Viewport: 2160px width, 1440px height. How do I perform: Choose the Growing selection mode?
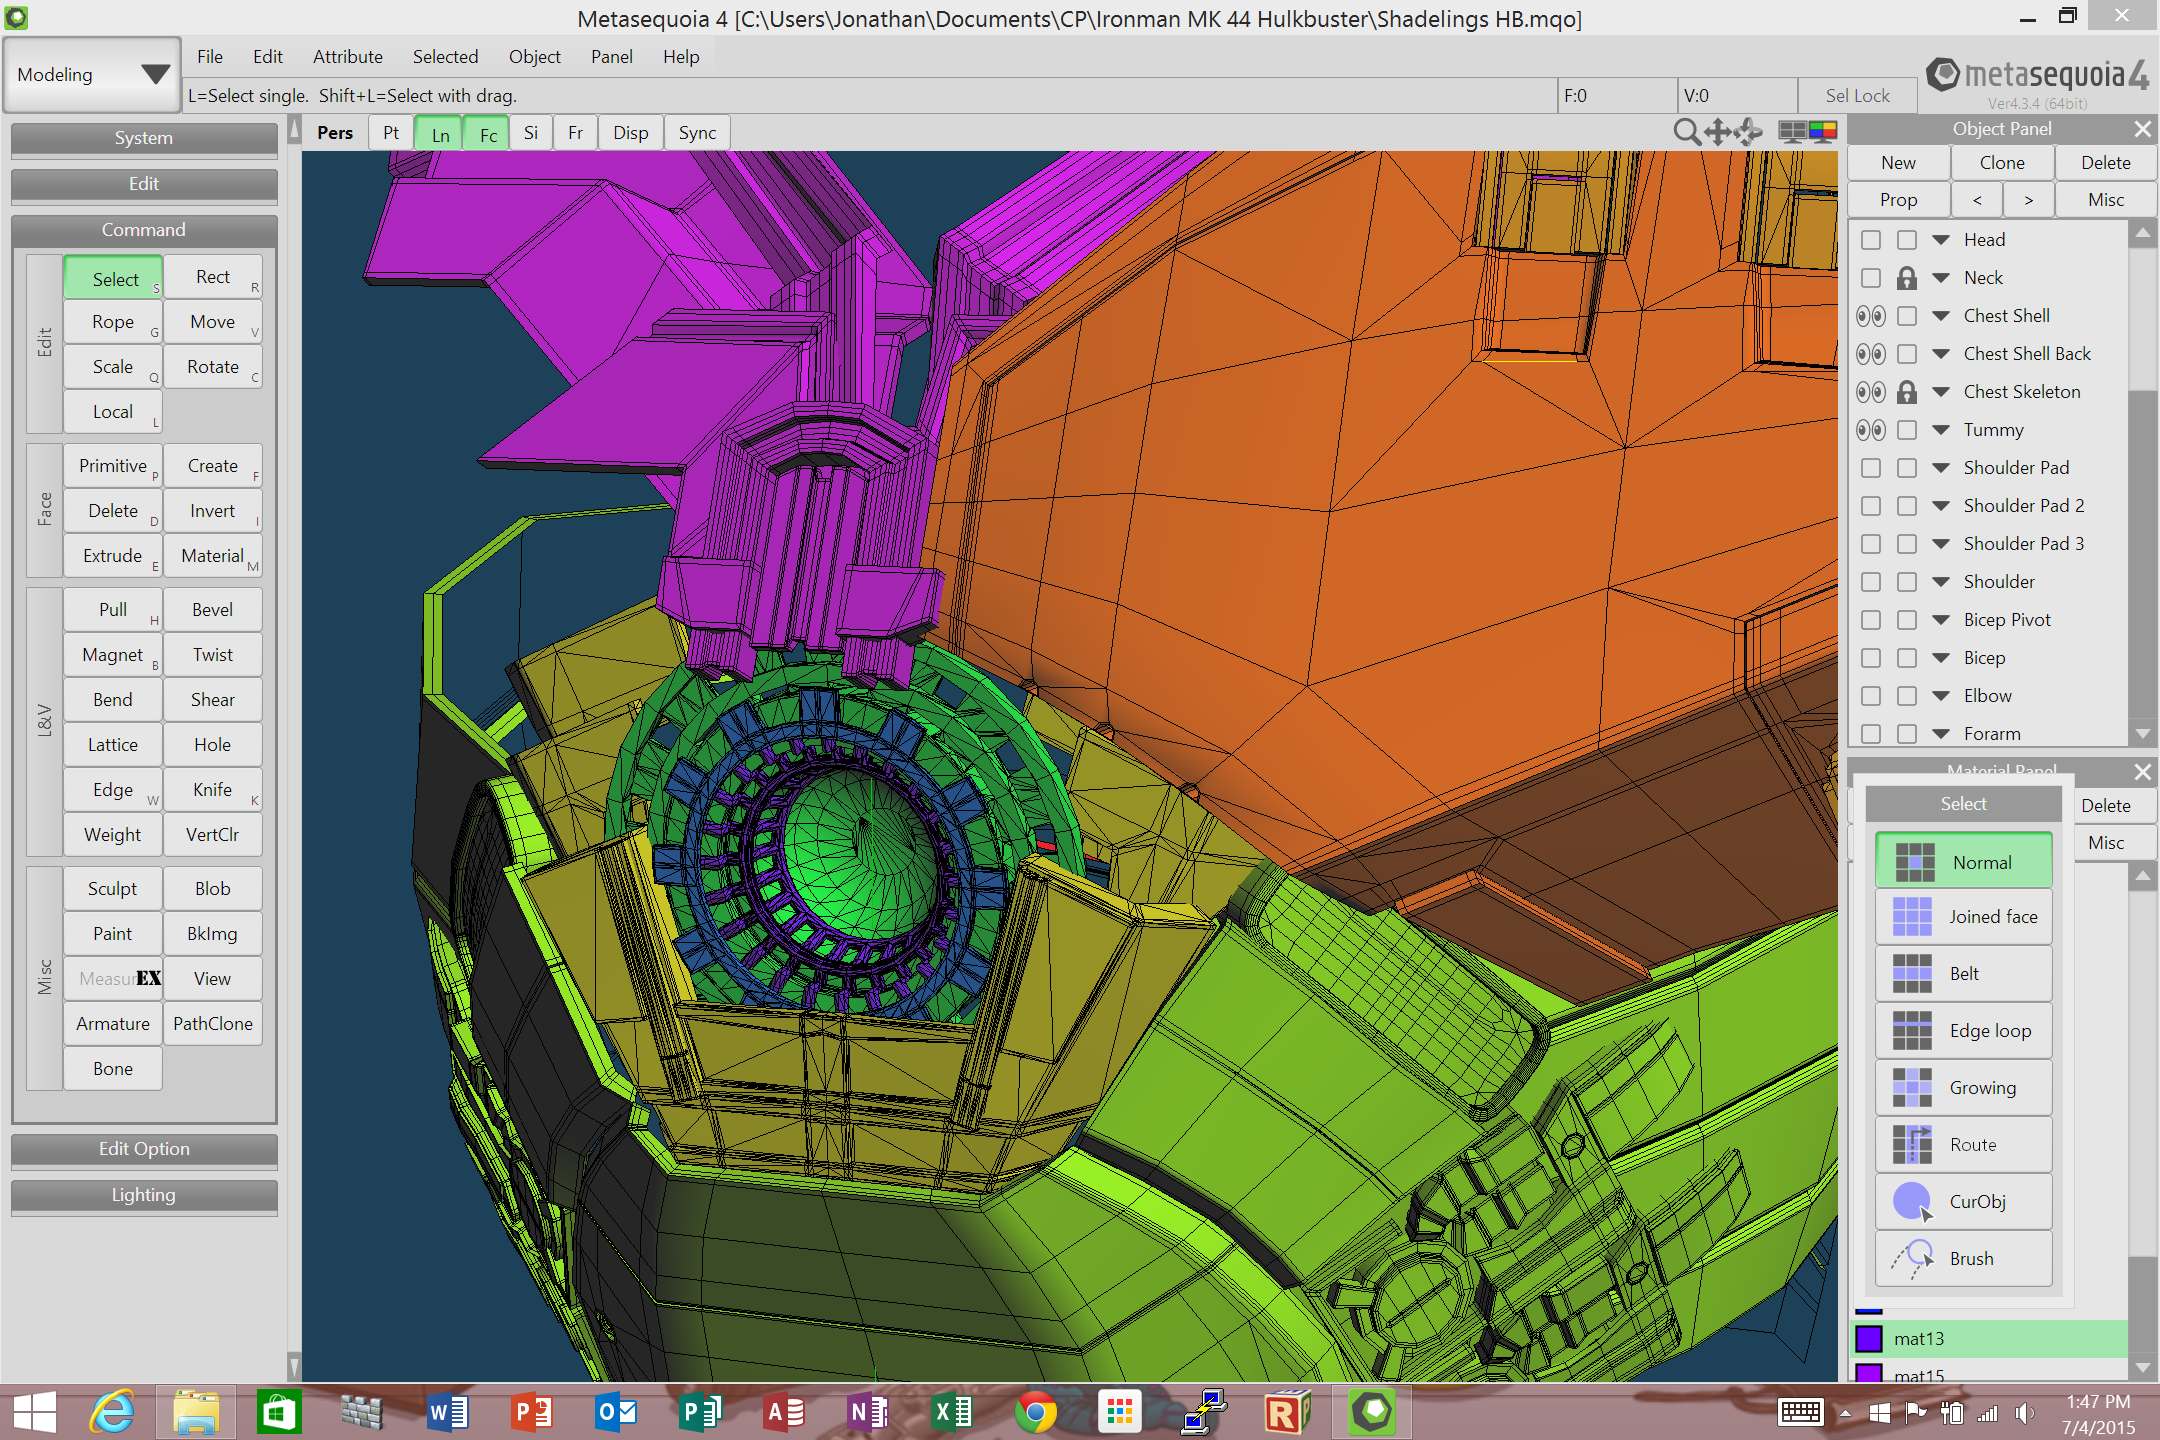tap(1964, 1088)
